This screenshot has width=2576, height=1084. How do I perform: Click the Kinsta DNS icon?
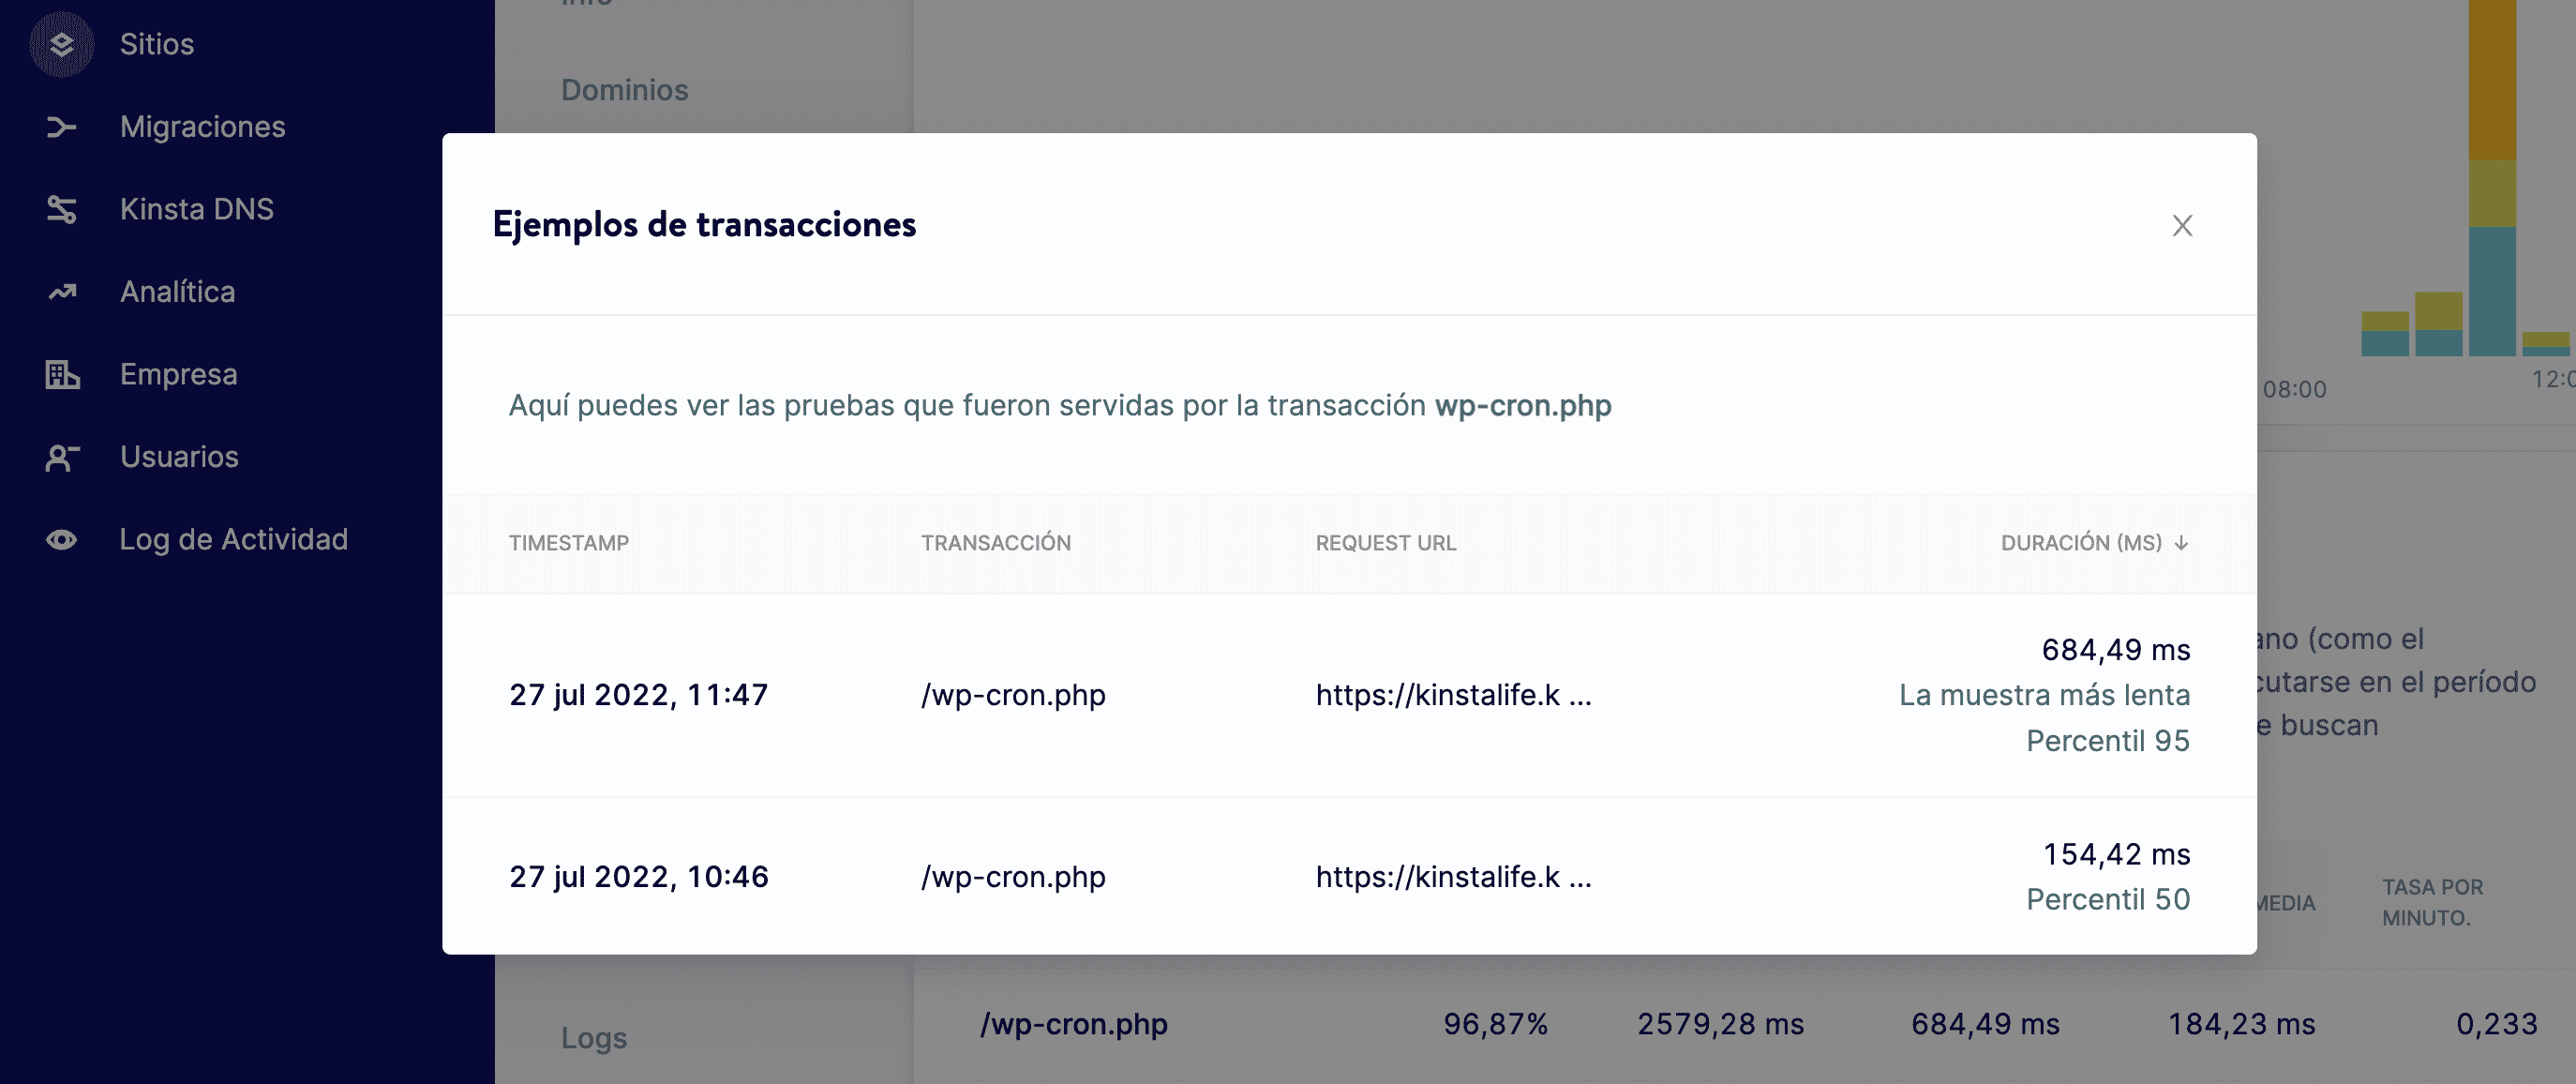pos(61,209)
